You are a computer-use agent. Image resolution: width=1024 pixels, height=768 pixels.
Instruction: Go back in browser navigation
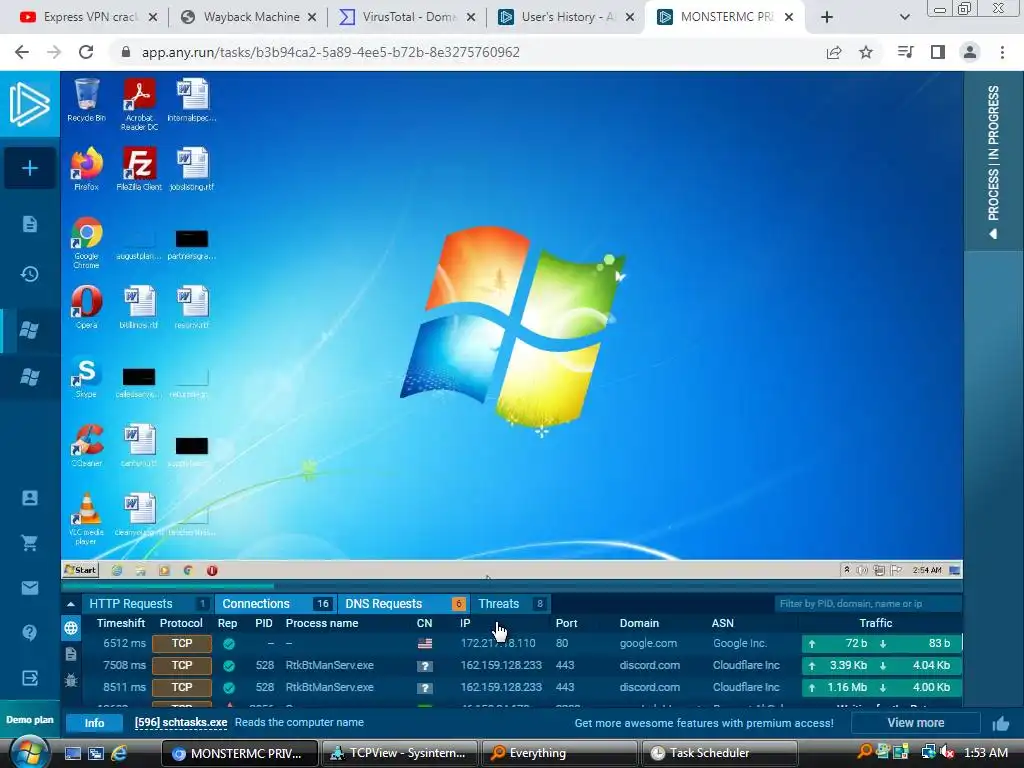pyautogui.click(x=22, y=52)
